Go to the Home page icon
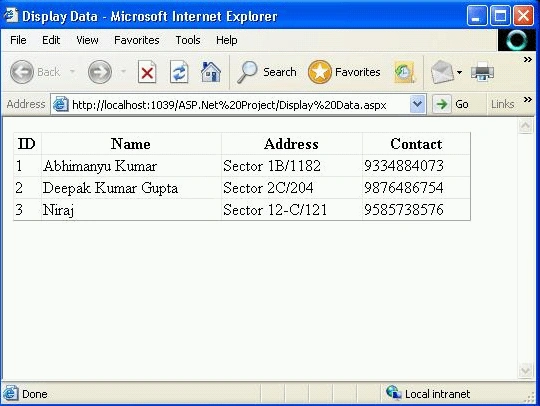This screenshot has height=406, width=540. point(211,72)
